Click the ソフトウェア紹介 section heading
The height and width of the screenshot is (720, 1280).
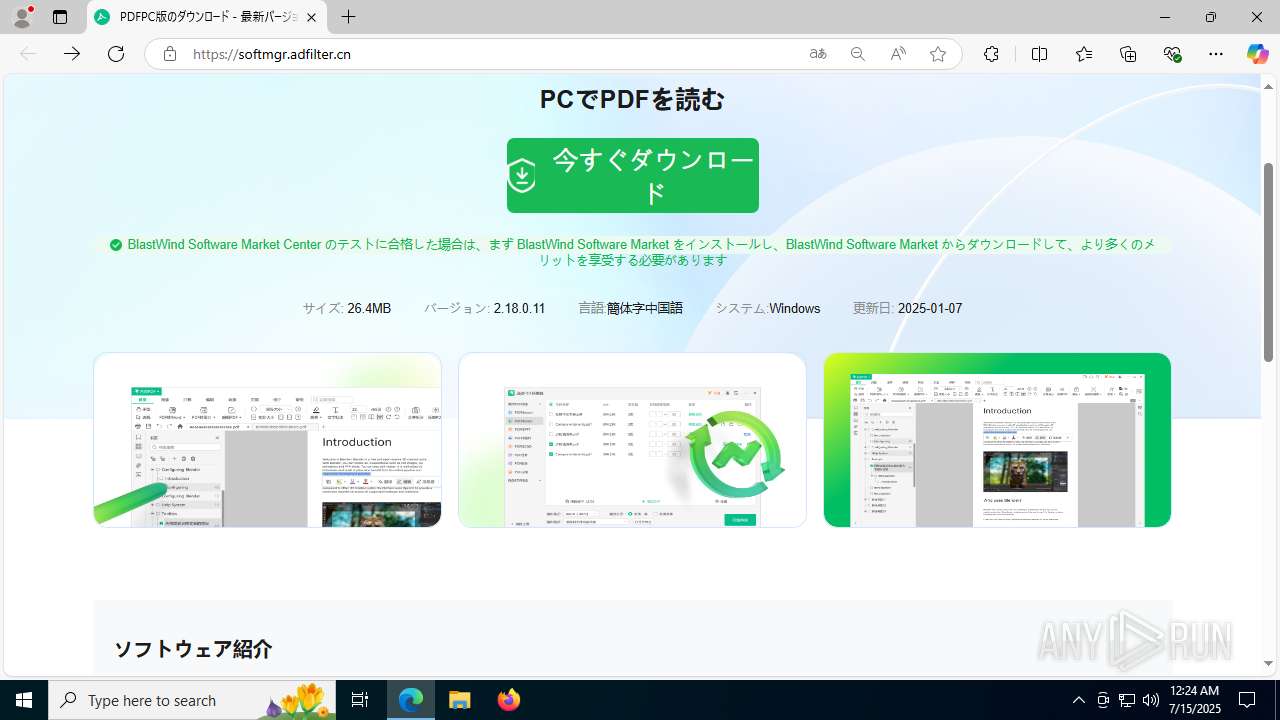point(193,649)
